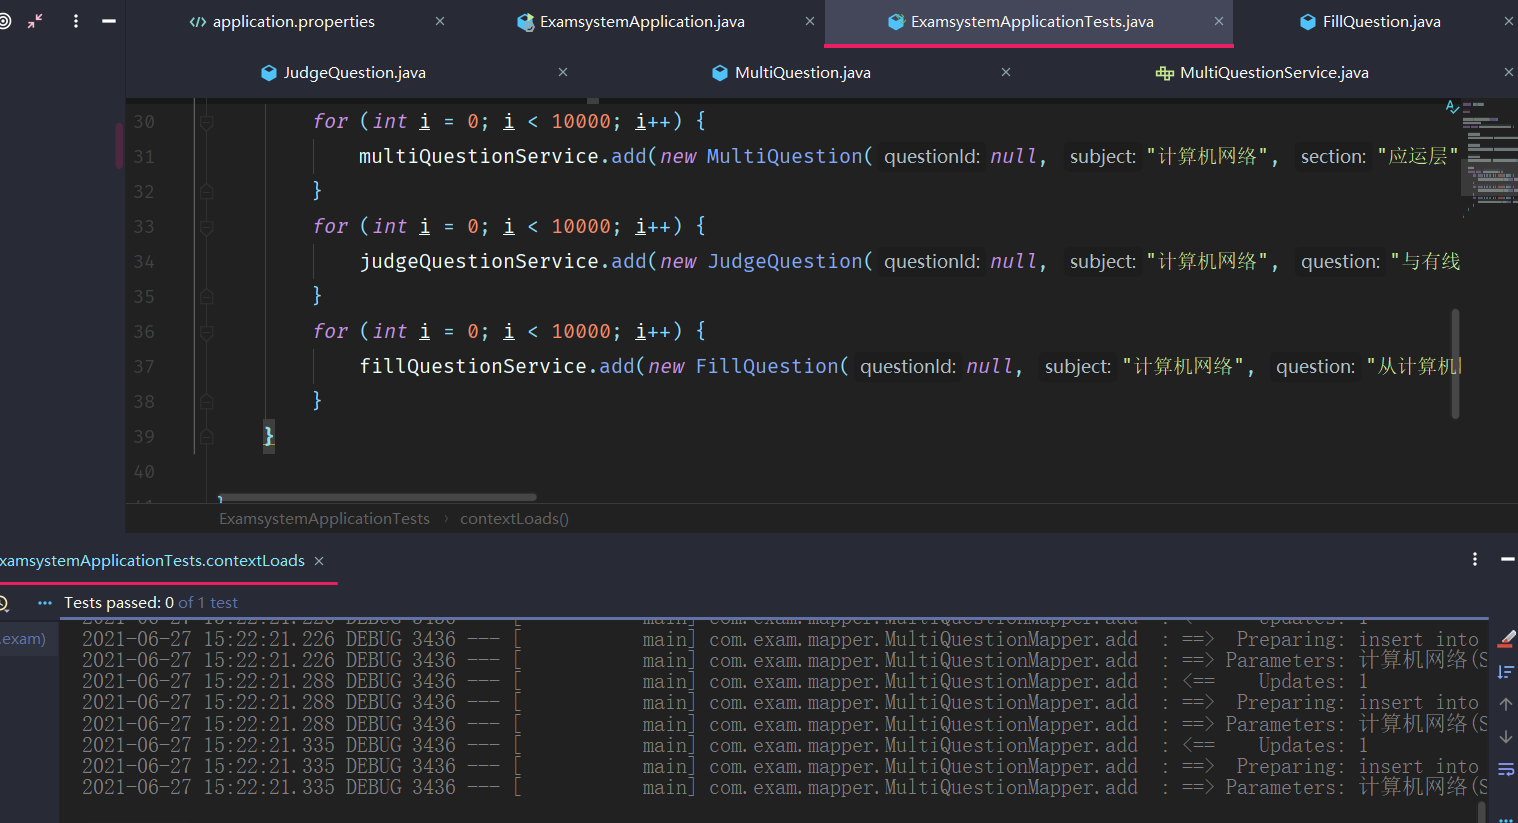The height and width of the screenshot is (823, 1518).
Task: Click the fold end marker on line 38
Action: click(x=206, y=401)
